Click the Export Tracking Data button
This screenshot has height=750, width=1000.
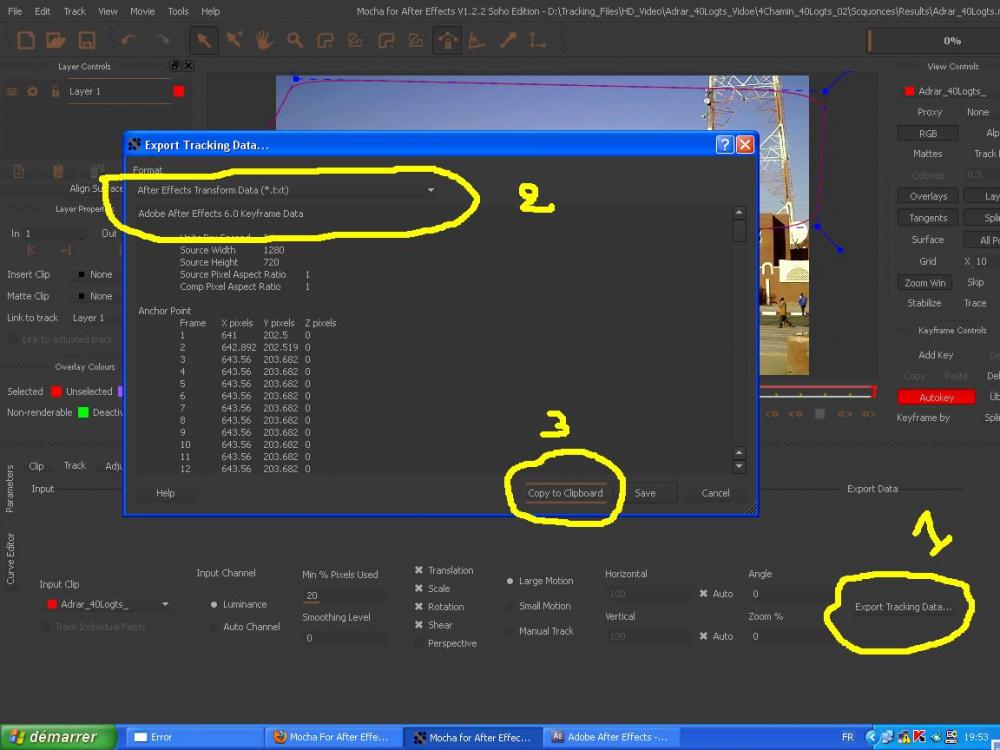point(903,607)
